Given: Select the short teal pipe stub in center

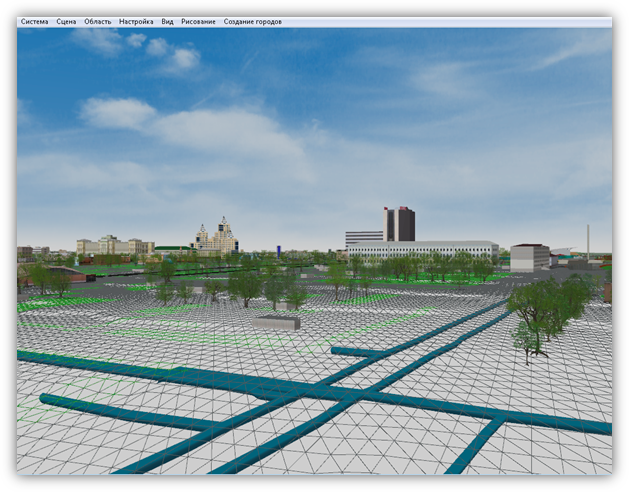Looking at the screenshot, I should tap(356, 352).
